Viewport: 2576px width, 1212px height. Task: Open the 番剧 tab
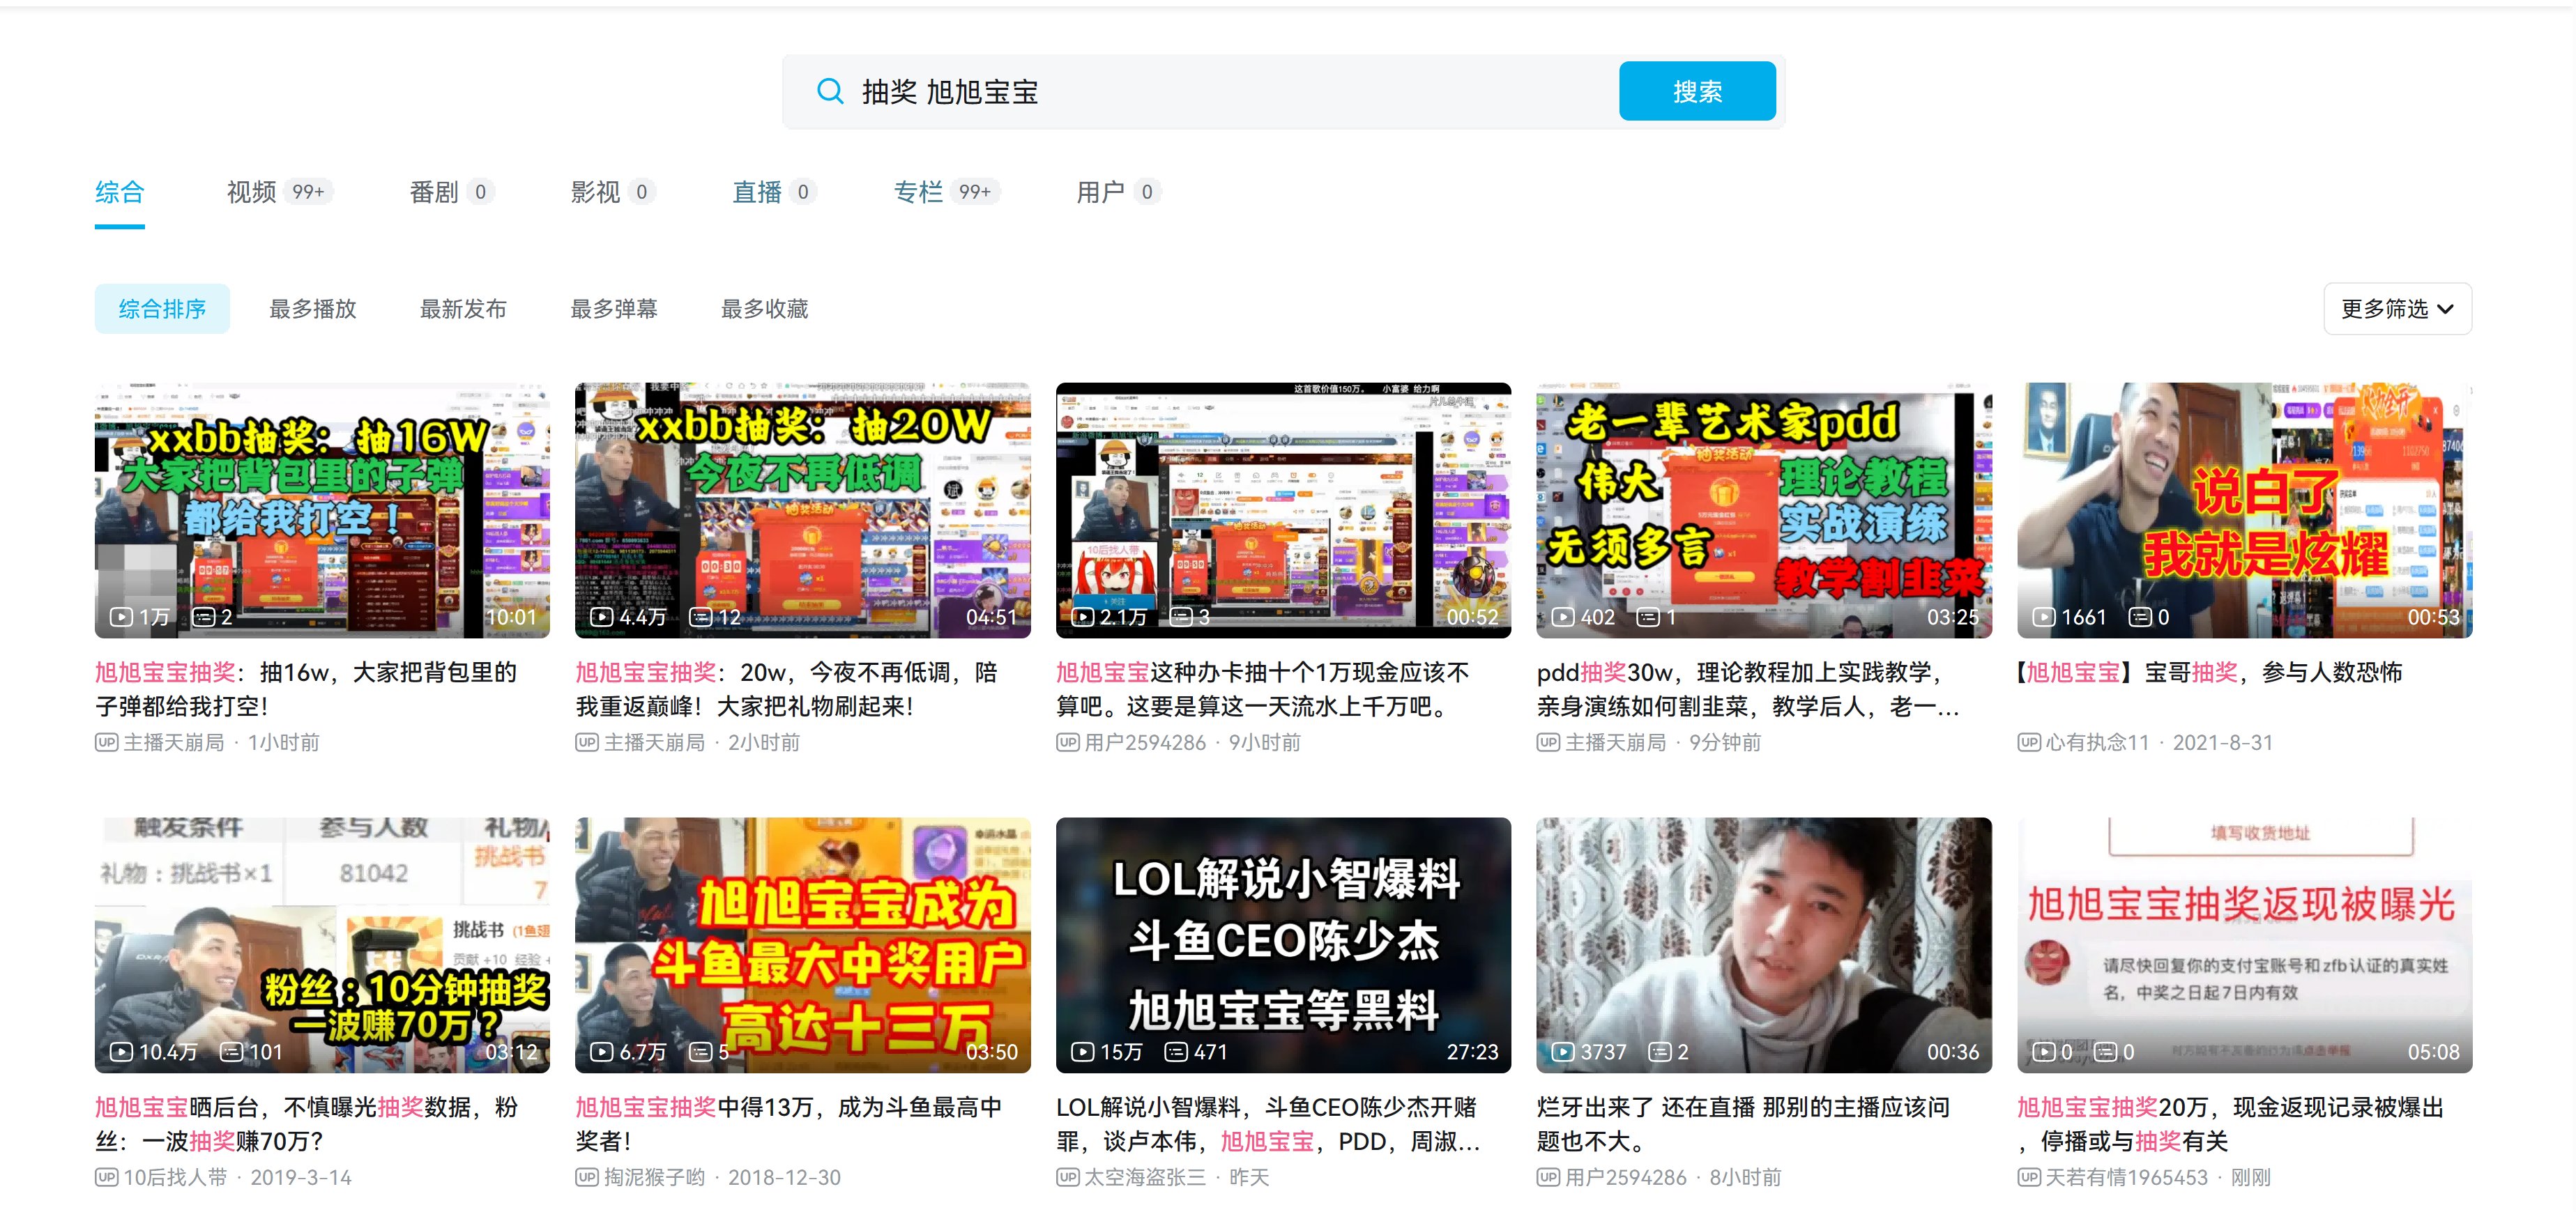click(x=451, y=192)
